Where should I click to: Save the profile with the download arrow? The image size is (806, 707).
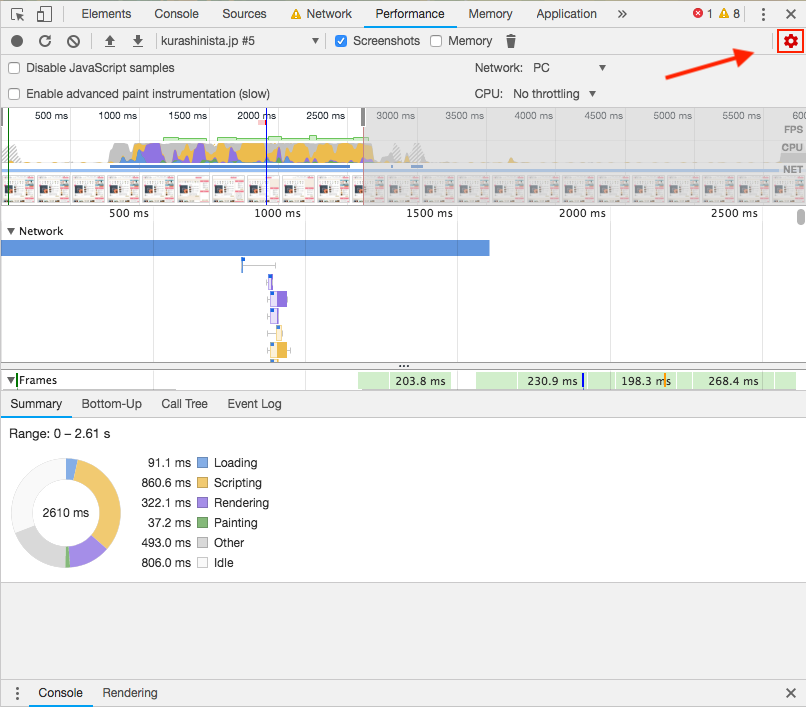138,41
